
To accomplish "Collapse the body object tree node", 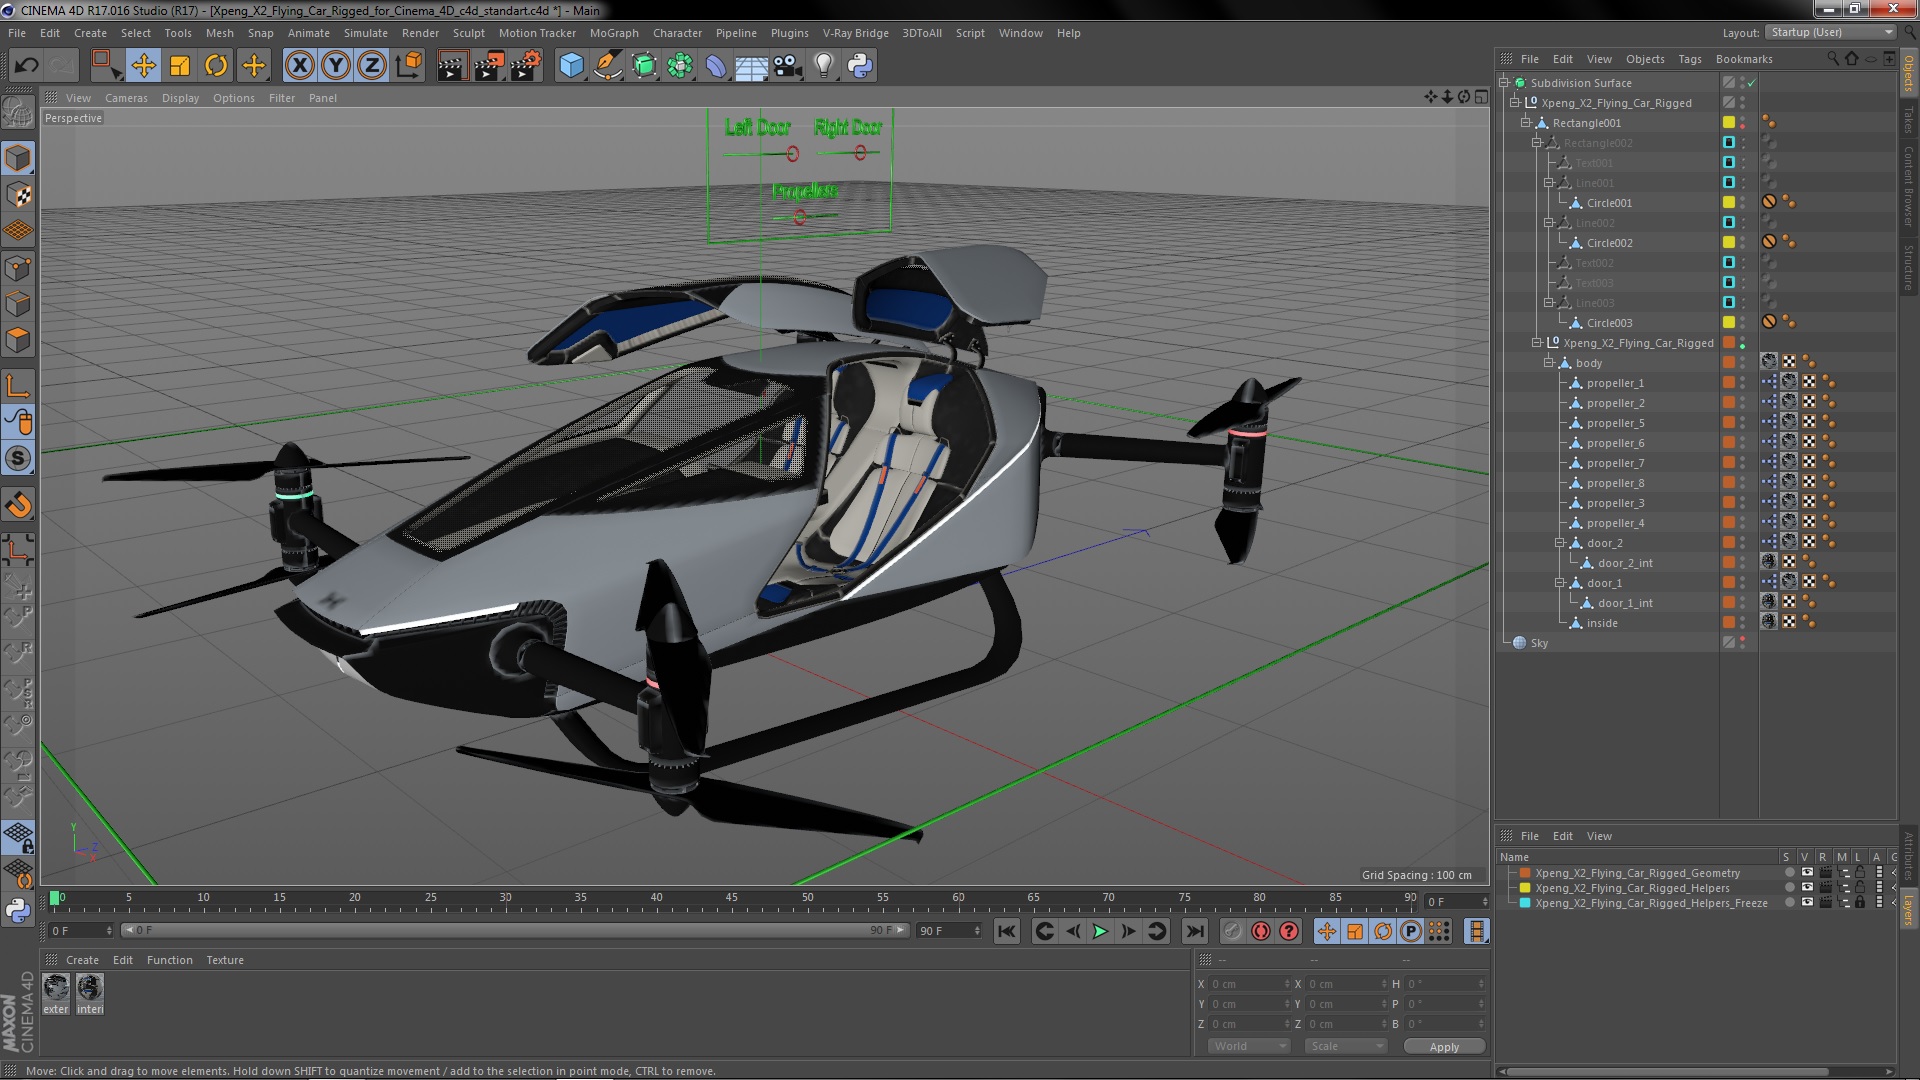I will (x=1548, y=362).
